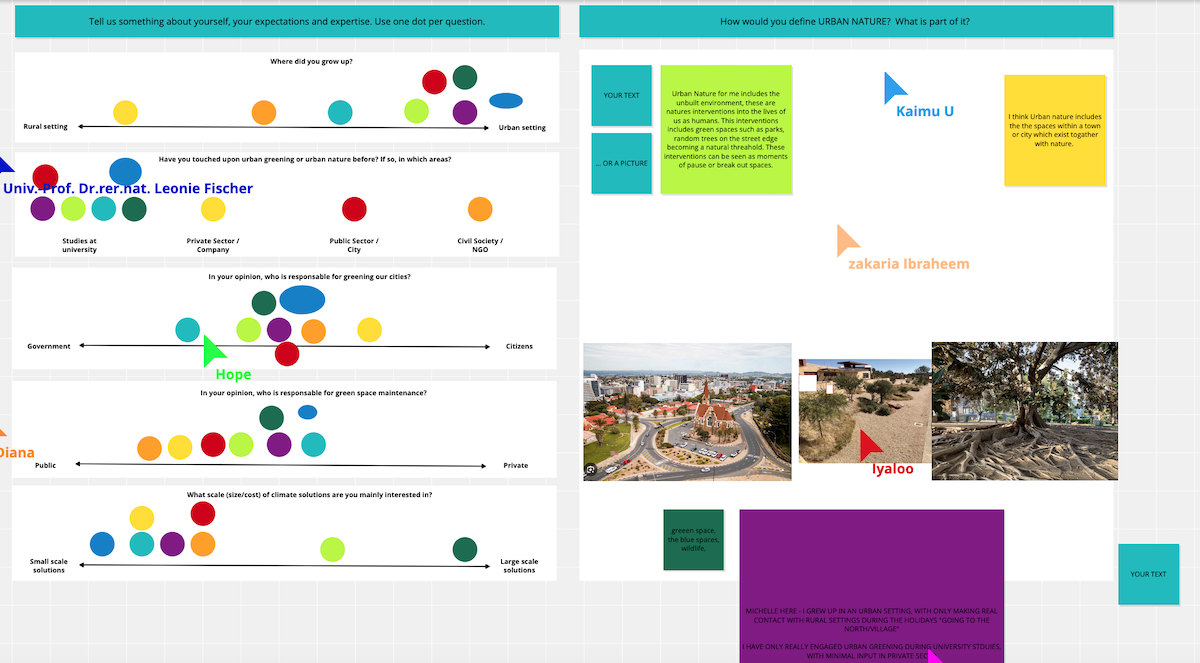1200x663 pixels.
Task: Select orange dot in greening responsibility row
Action: pos(314,330)
